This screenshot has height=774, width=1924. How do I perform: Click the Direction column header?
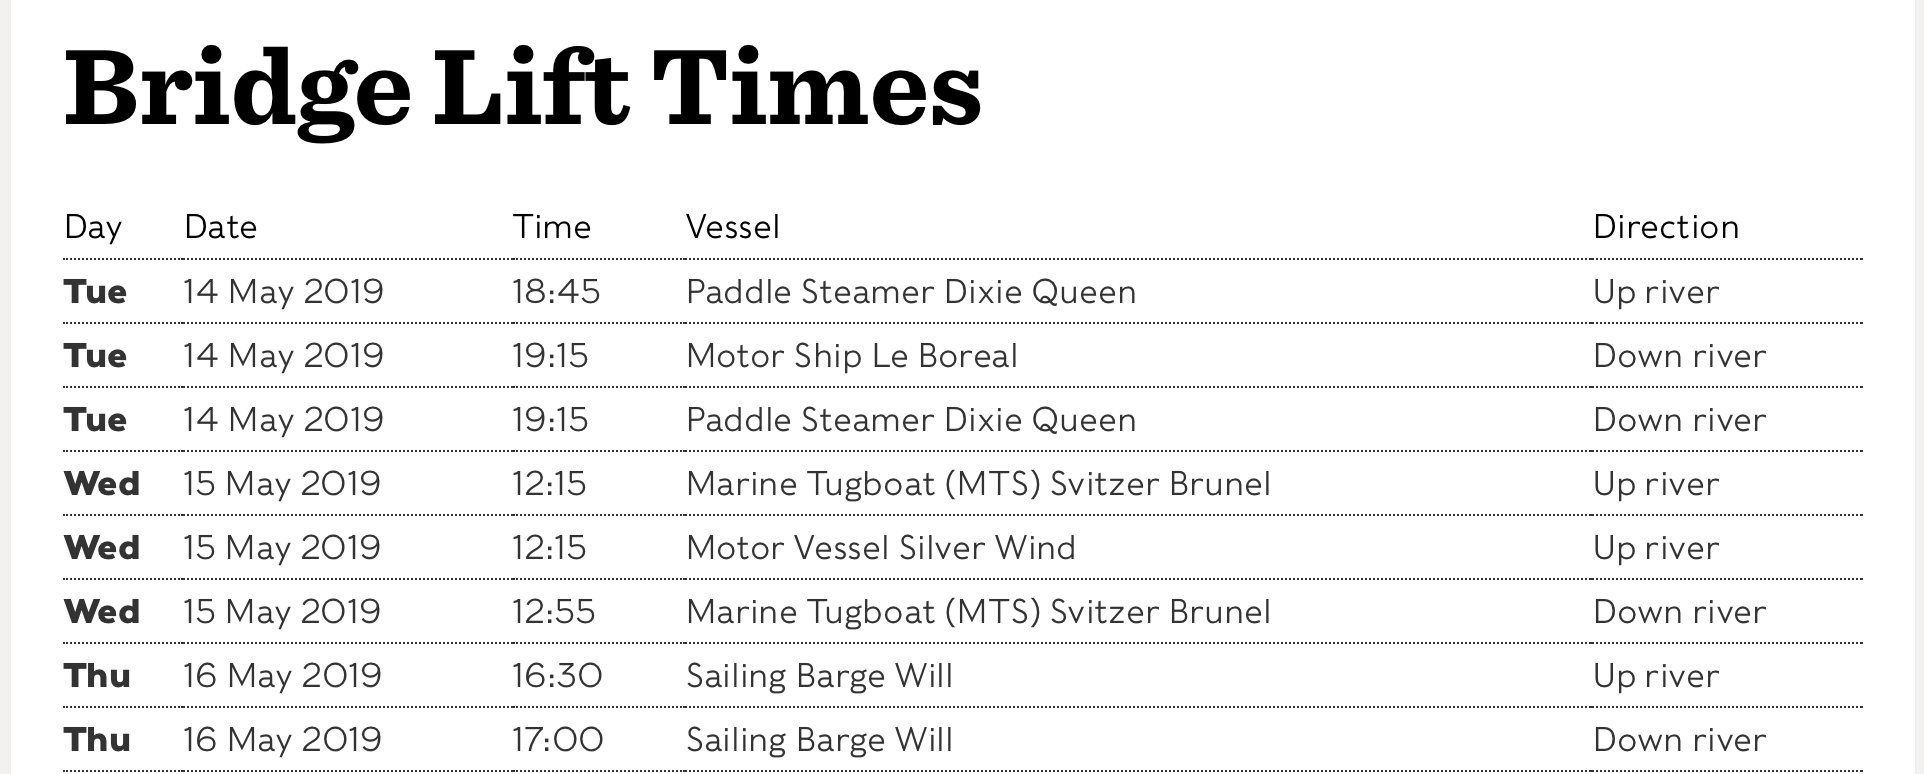(x=1665, y=227)
